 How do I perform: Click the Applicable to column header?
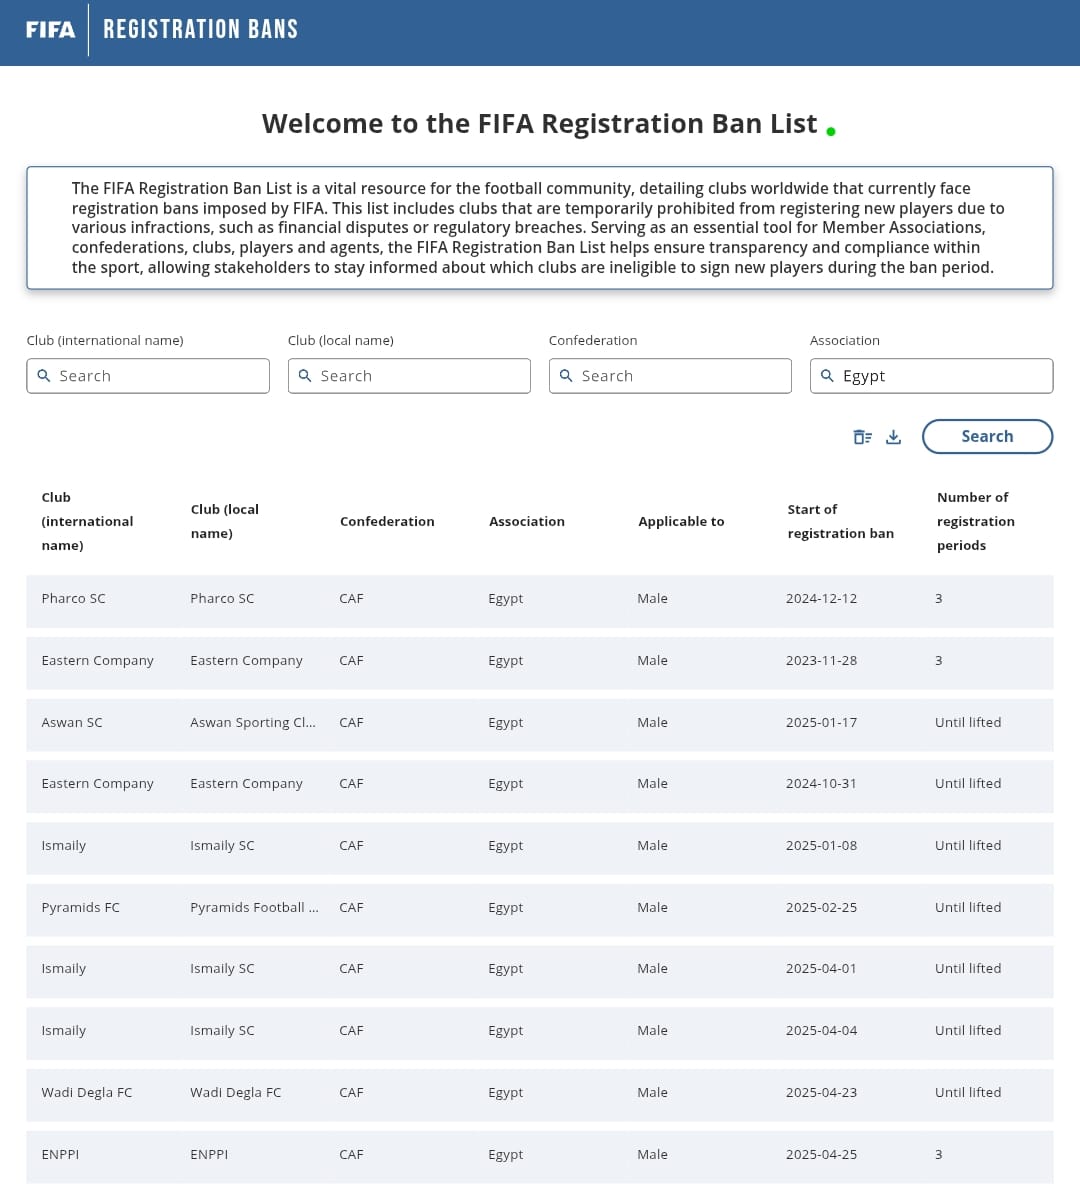tap(681, 521)
